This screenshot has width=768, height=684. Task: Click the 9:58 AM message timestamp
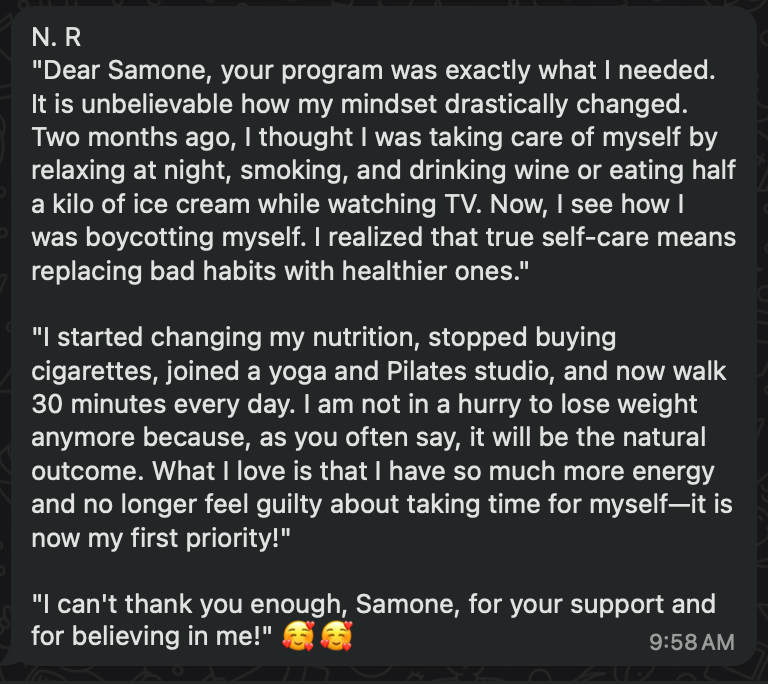click(x=692, y=642)
